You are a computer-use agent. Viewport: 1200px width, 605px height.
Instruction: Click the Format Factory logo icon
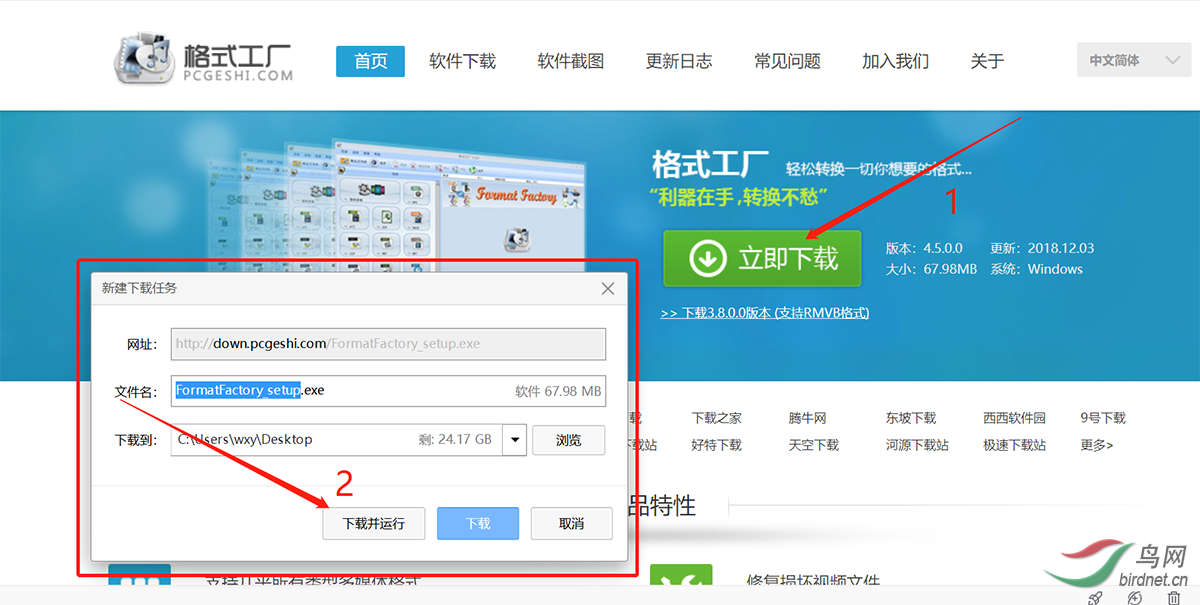[145, 60]
